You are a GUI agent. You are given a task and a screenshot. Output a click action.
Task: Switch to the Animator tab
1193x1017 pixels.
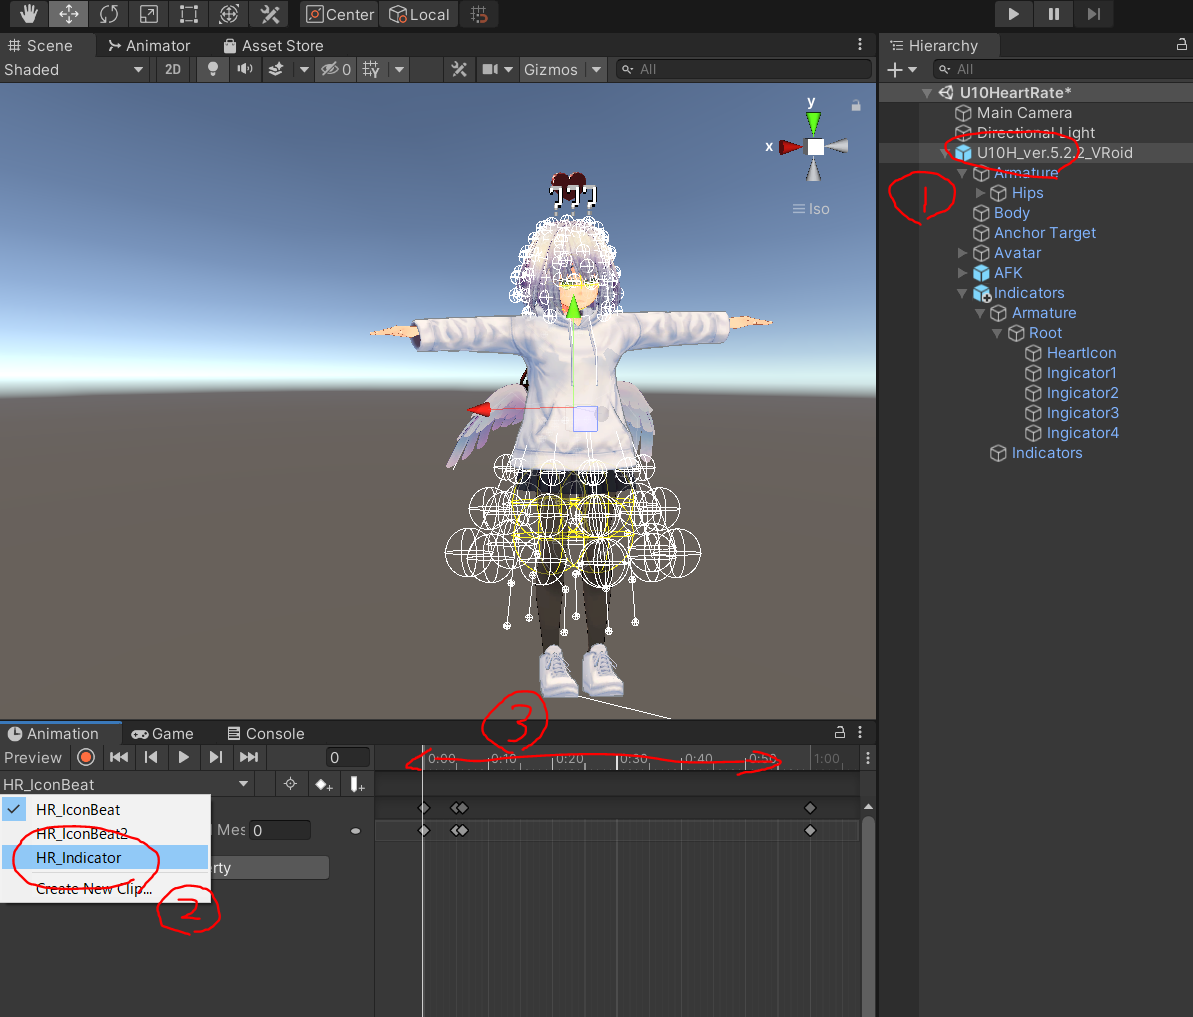pyautogui.click(x=149, y=46)
